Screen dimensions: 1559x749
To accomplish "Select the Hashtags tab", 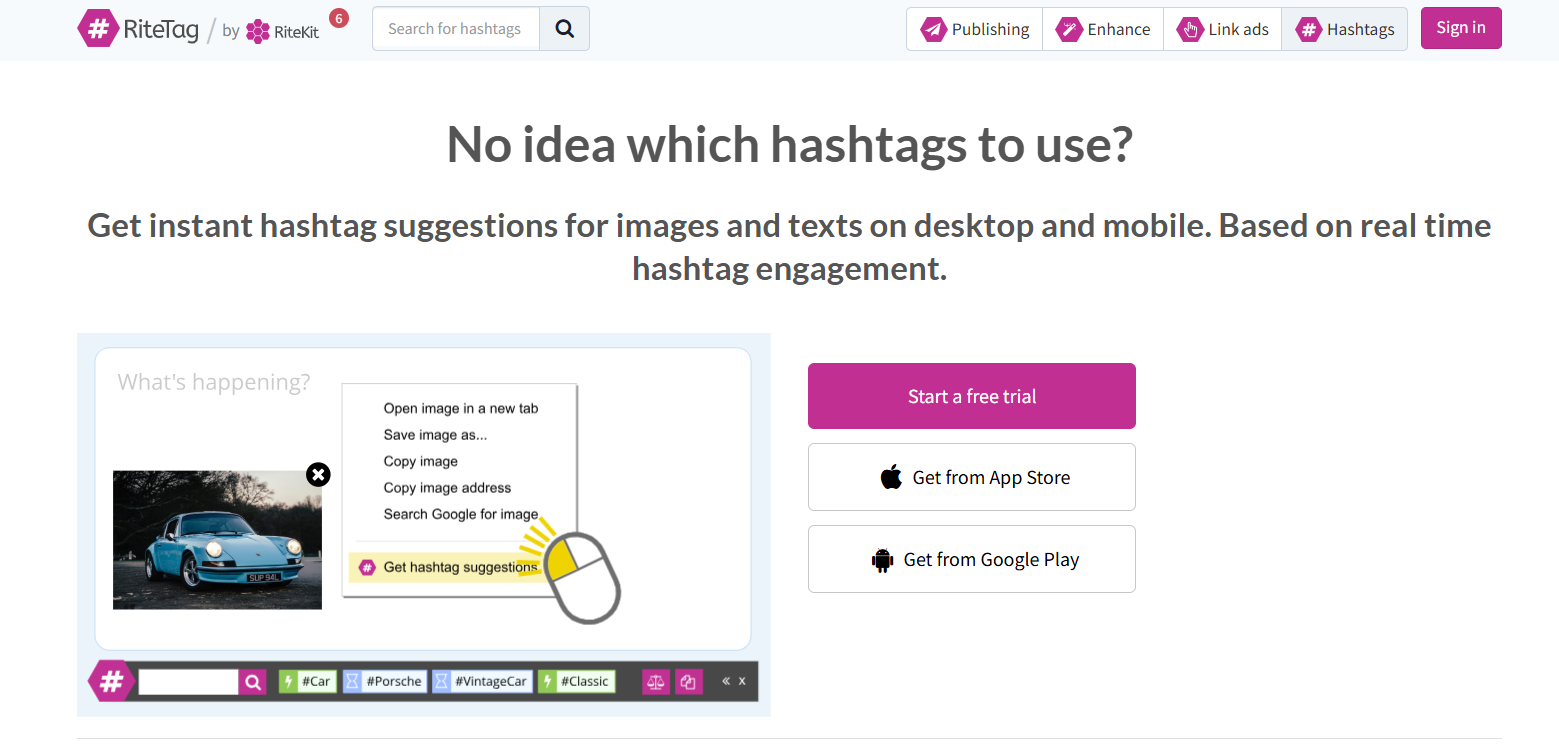I will click(1344, 29).
